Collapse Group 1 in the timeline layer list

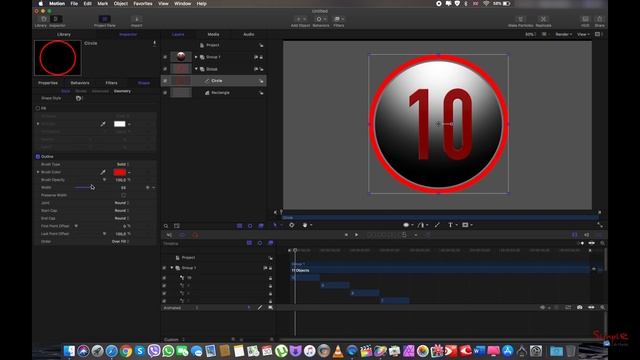(x=172, y=268)
